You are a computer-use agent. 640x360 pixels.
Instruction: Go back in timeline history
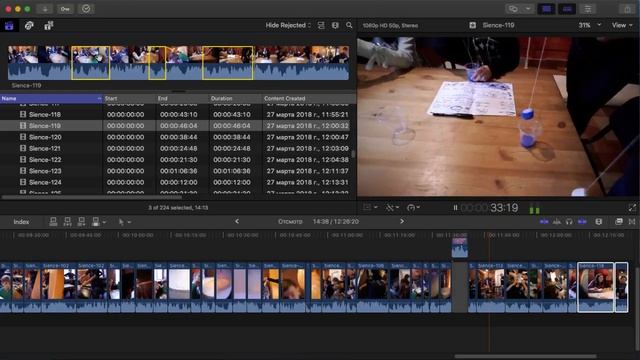[x=237, y=221]
